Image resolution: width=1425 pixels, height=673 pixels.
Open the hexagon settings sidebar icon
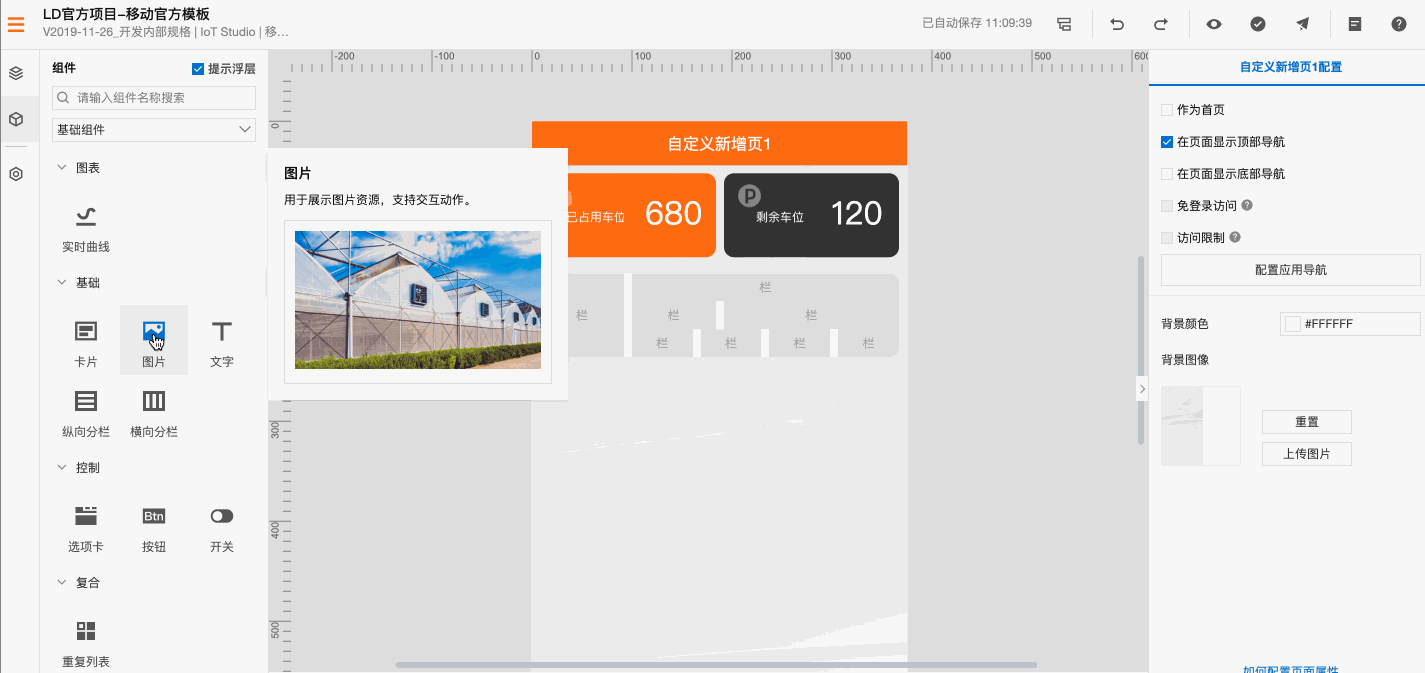pyautogui.click(x=16, y=173)
